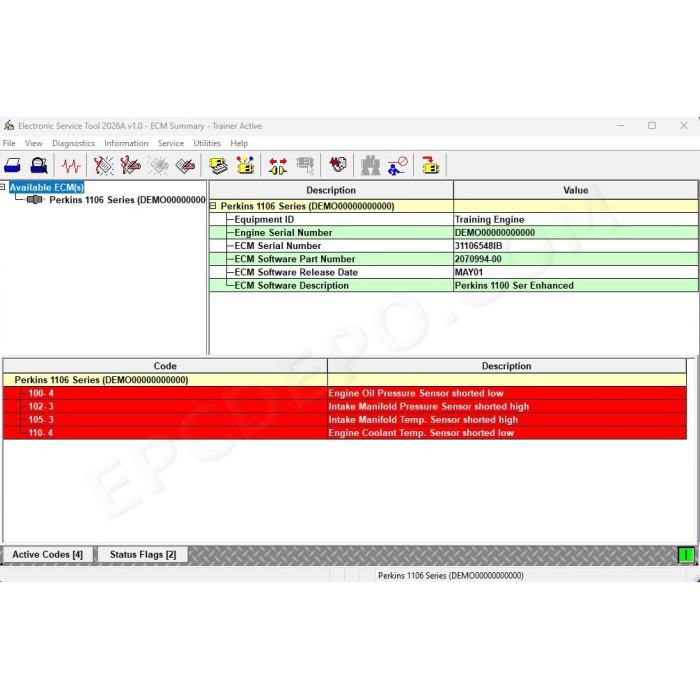This screenshot has width=700, height=700.
Task: Open the Status Tool waveform icon
Action: coord(71,166)
